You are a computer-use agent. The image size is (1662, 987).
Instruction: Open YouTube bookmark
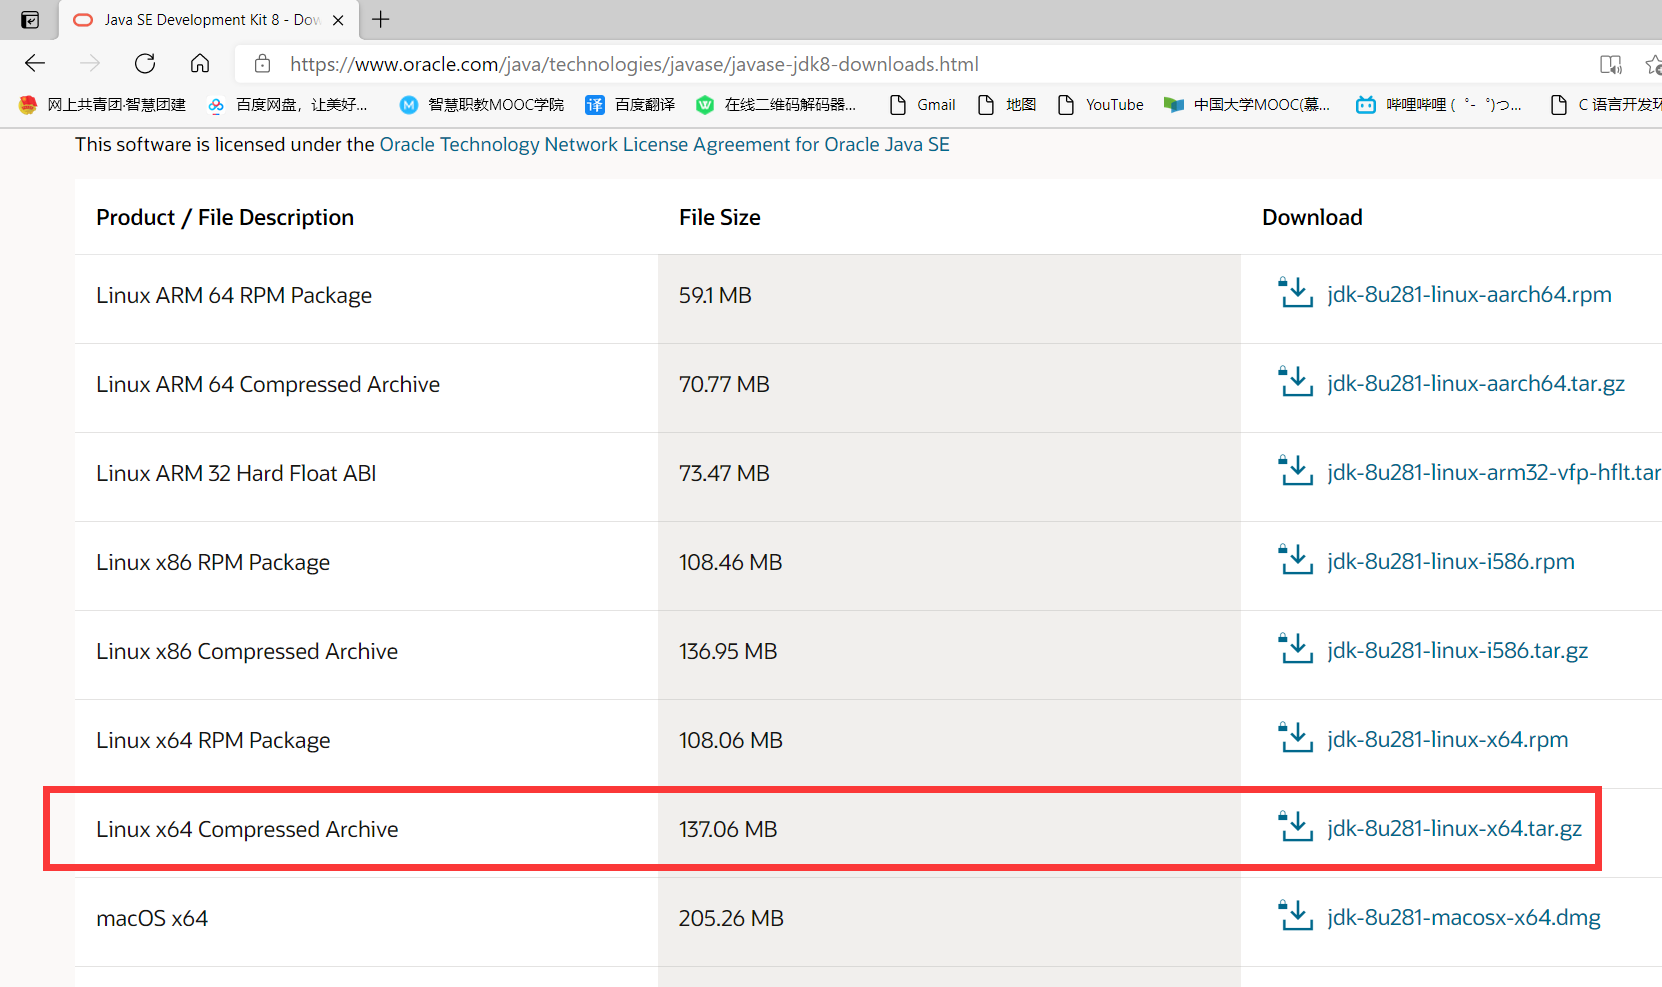point(1100,105)
